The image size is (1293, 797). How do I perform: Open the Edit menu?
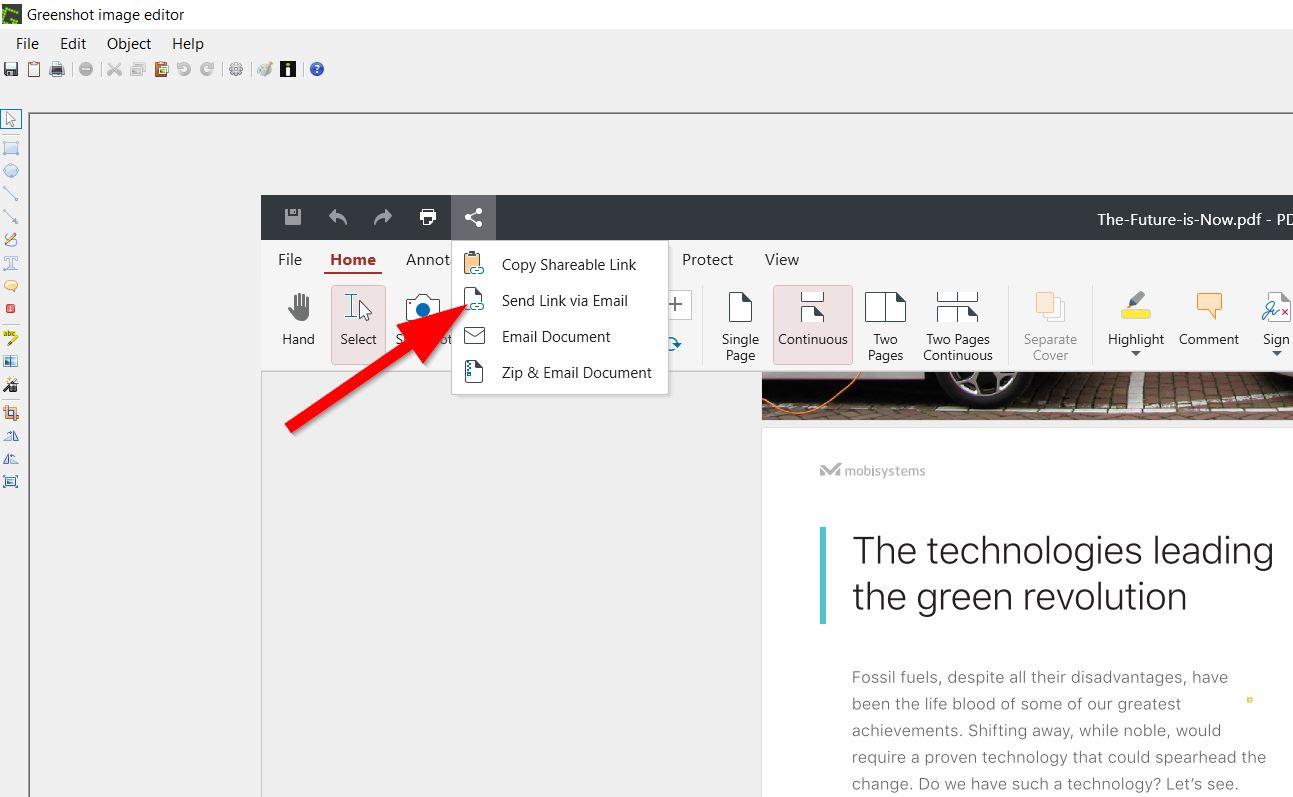click(x=72, y=43)
